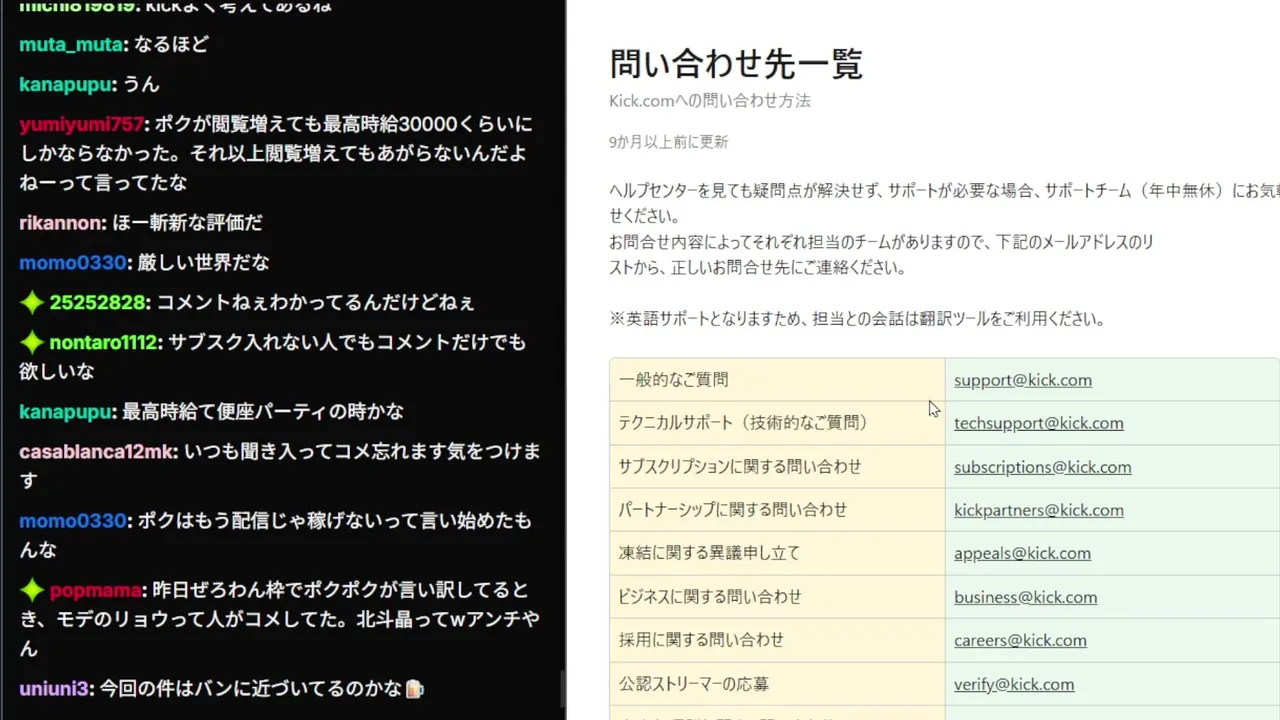This screenshot has height=720, width=1280.
Task: Click the username popmama in chat
Action: pyautogui.click(x=95, y=590)
